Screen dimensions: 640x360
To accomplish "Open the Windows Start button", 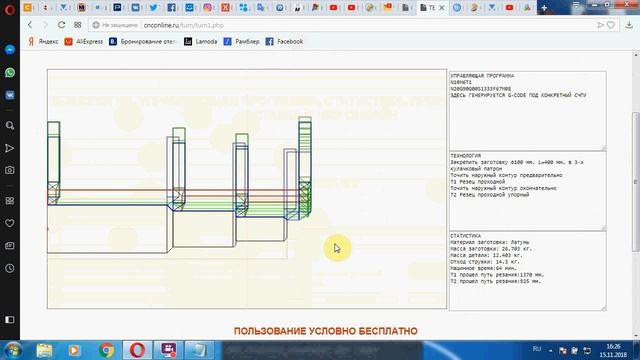I will pyautogui.click(x=13, y=350).
